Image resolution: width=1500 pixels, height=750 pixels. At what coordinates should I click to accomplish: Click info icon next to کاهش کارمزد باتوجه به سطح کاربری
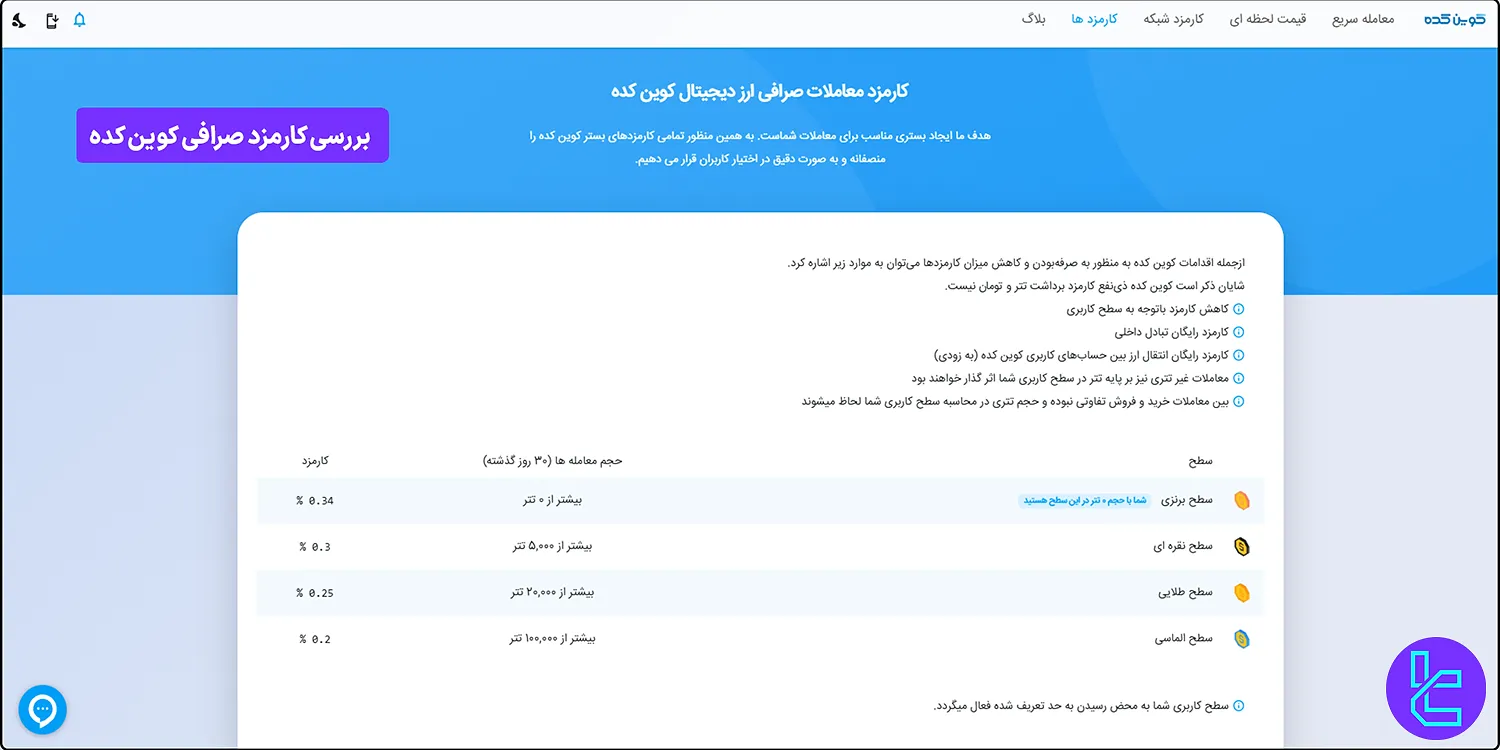(x=1240, y=309)
